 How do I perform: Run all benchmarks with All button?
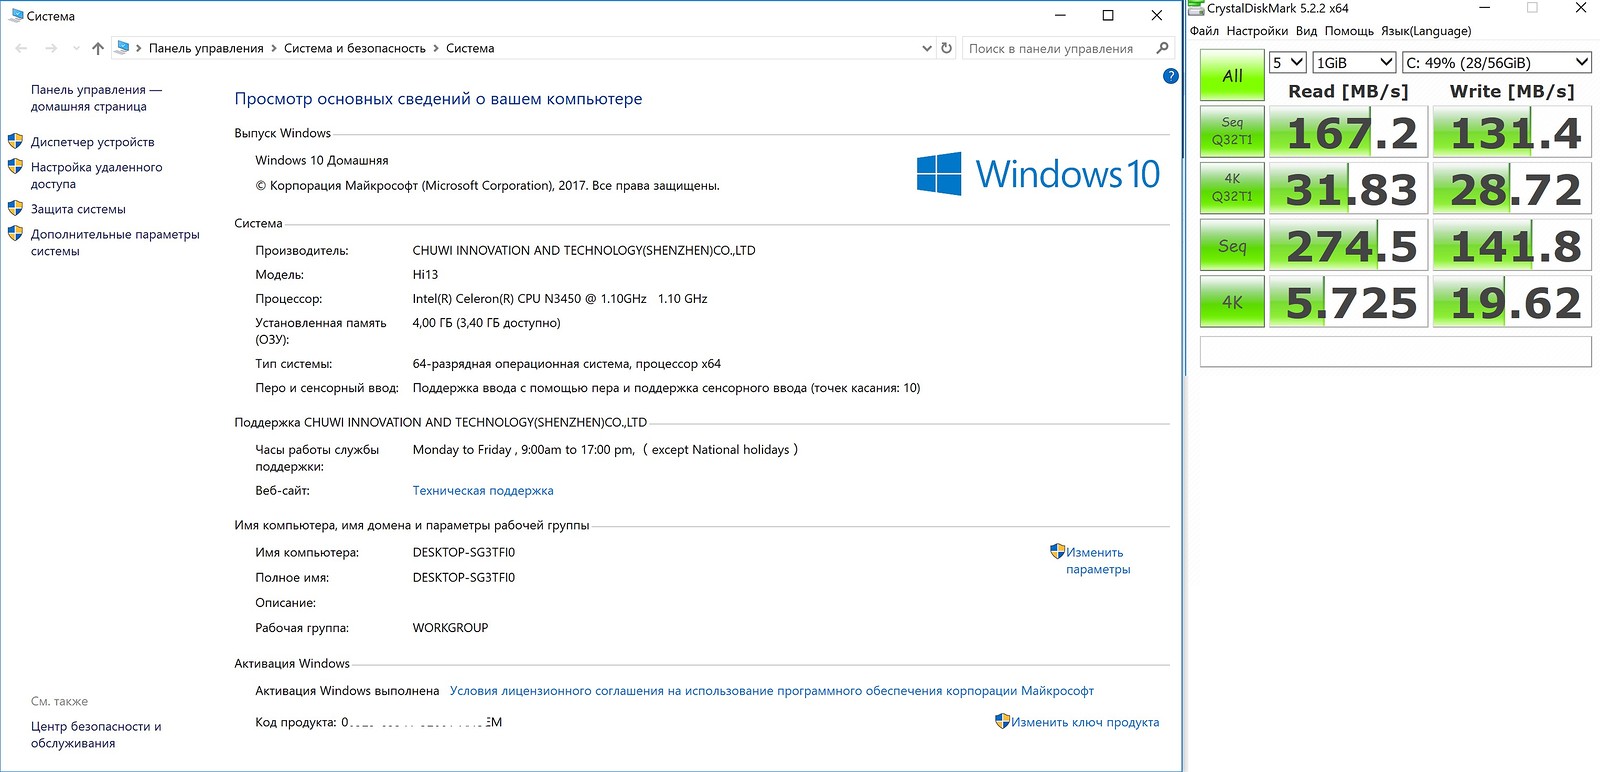(1232, 76)
